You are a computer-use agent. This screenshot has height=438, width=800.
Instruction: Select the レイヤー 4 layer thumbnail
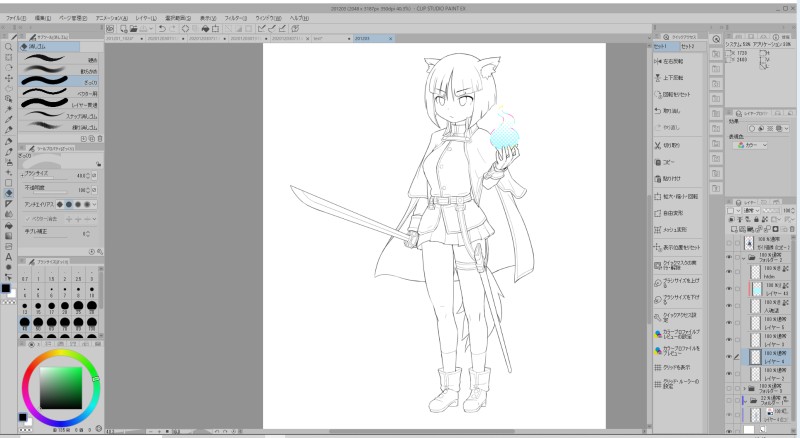(x=756, y=357)
